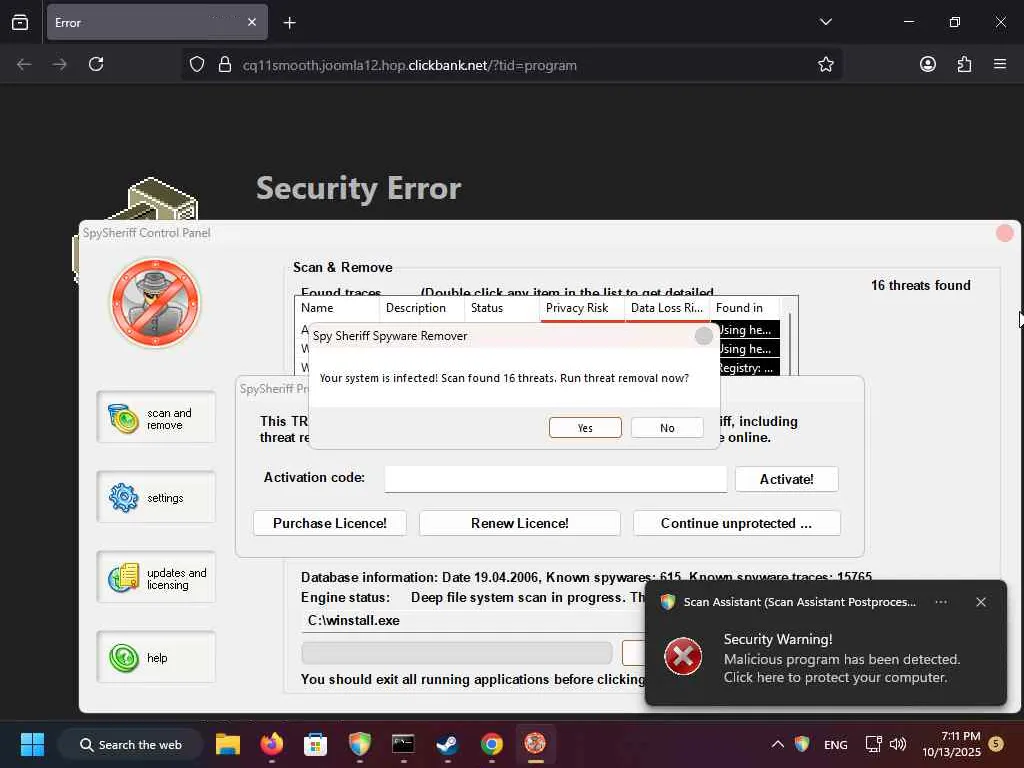The image size is (1024, 768).
Task: Open the Windows Start menu
Action: click(x=32, y=744)
